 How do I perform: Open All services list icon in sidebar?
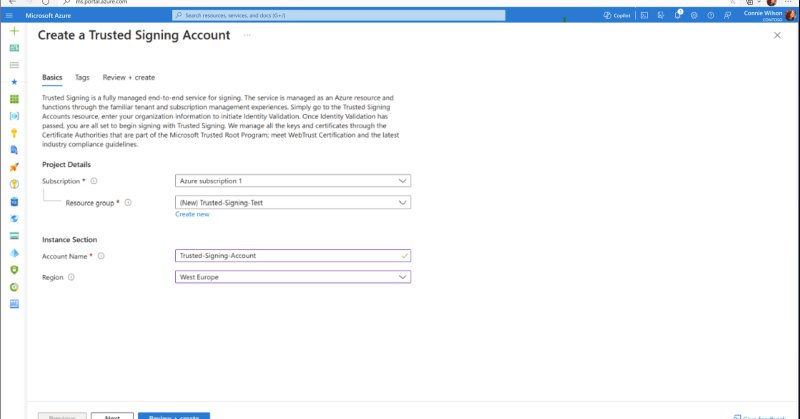pyautogui.click(x=14, y=65)
